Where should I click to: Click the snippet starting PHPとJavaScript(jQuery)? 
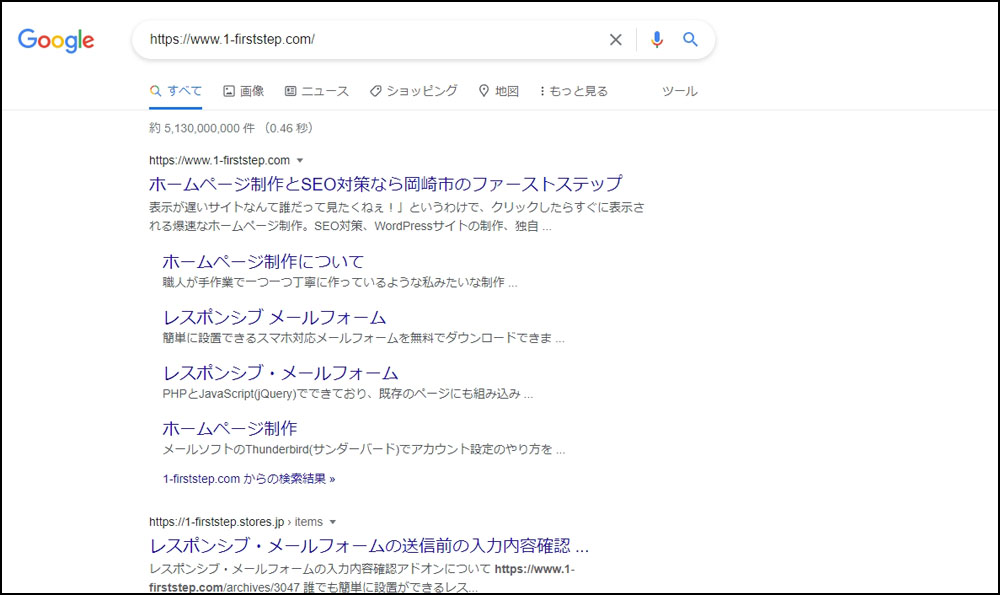348,393
